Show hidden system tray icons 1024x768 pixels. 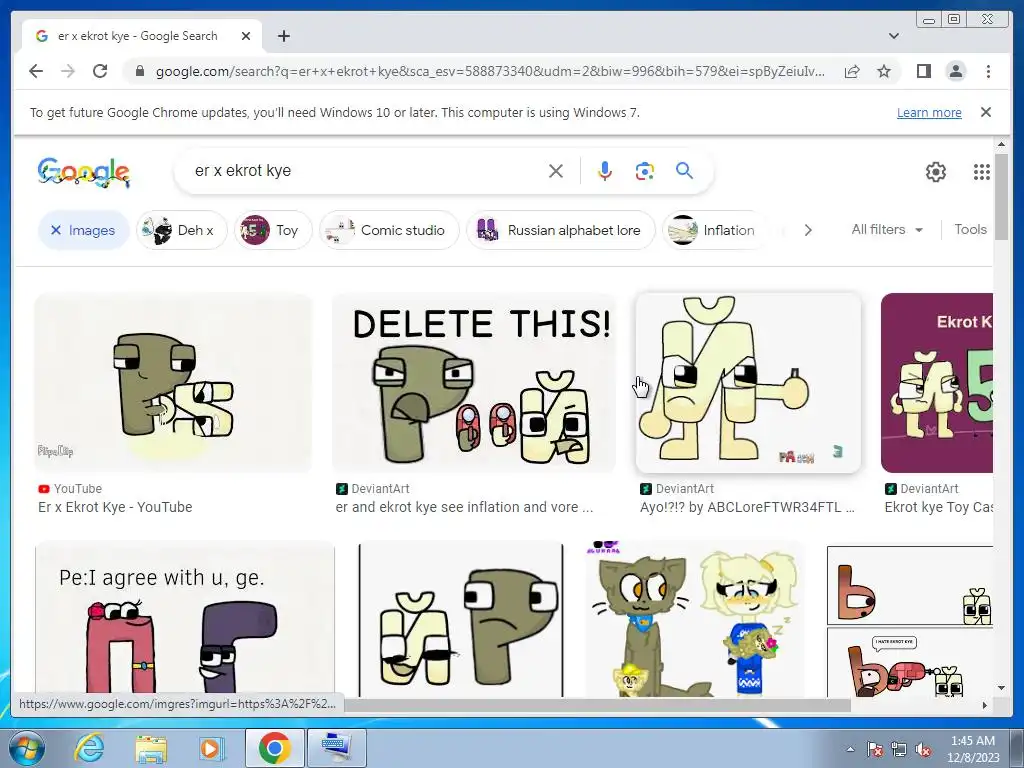click(850, 749)
